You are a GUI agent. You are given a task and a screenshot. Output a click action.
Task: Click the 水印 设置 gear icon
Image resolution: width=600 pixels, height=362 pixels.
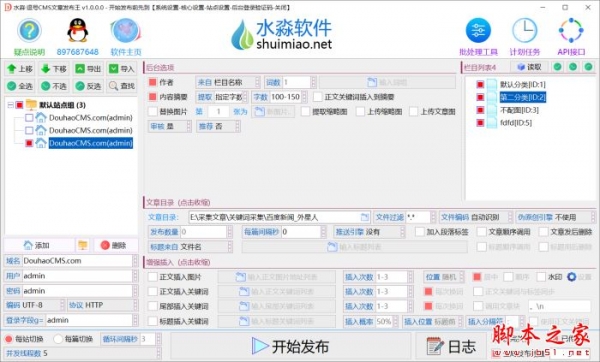[571, 277]
